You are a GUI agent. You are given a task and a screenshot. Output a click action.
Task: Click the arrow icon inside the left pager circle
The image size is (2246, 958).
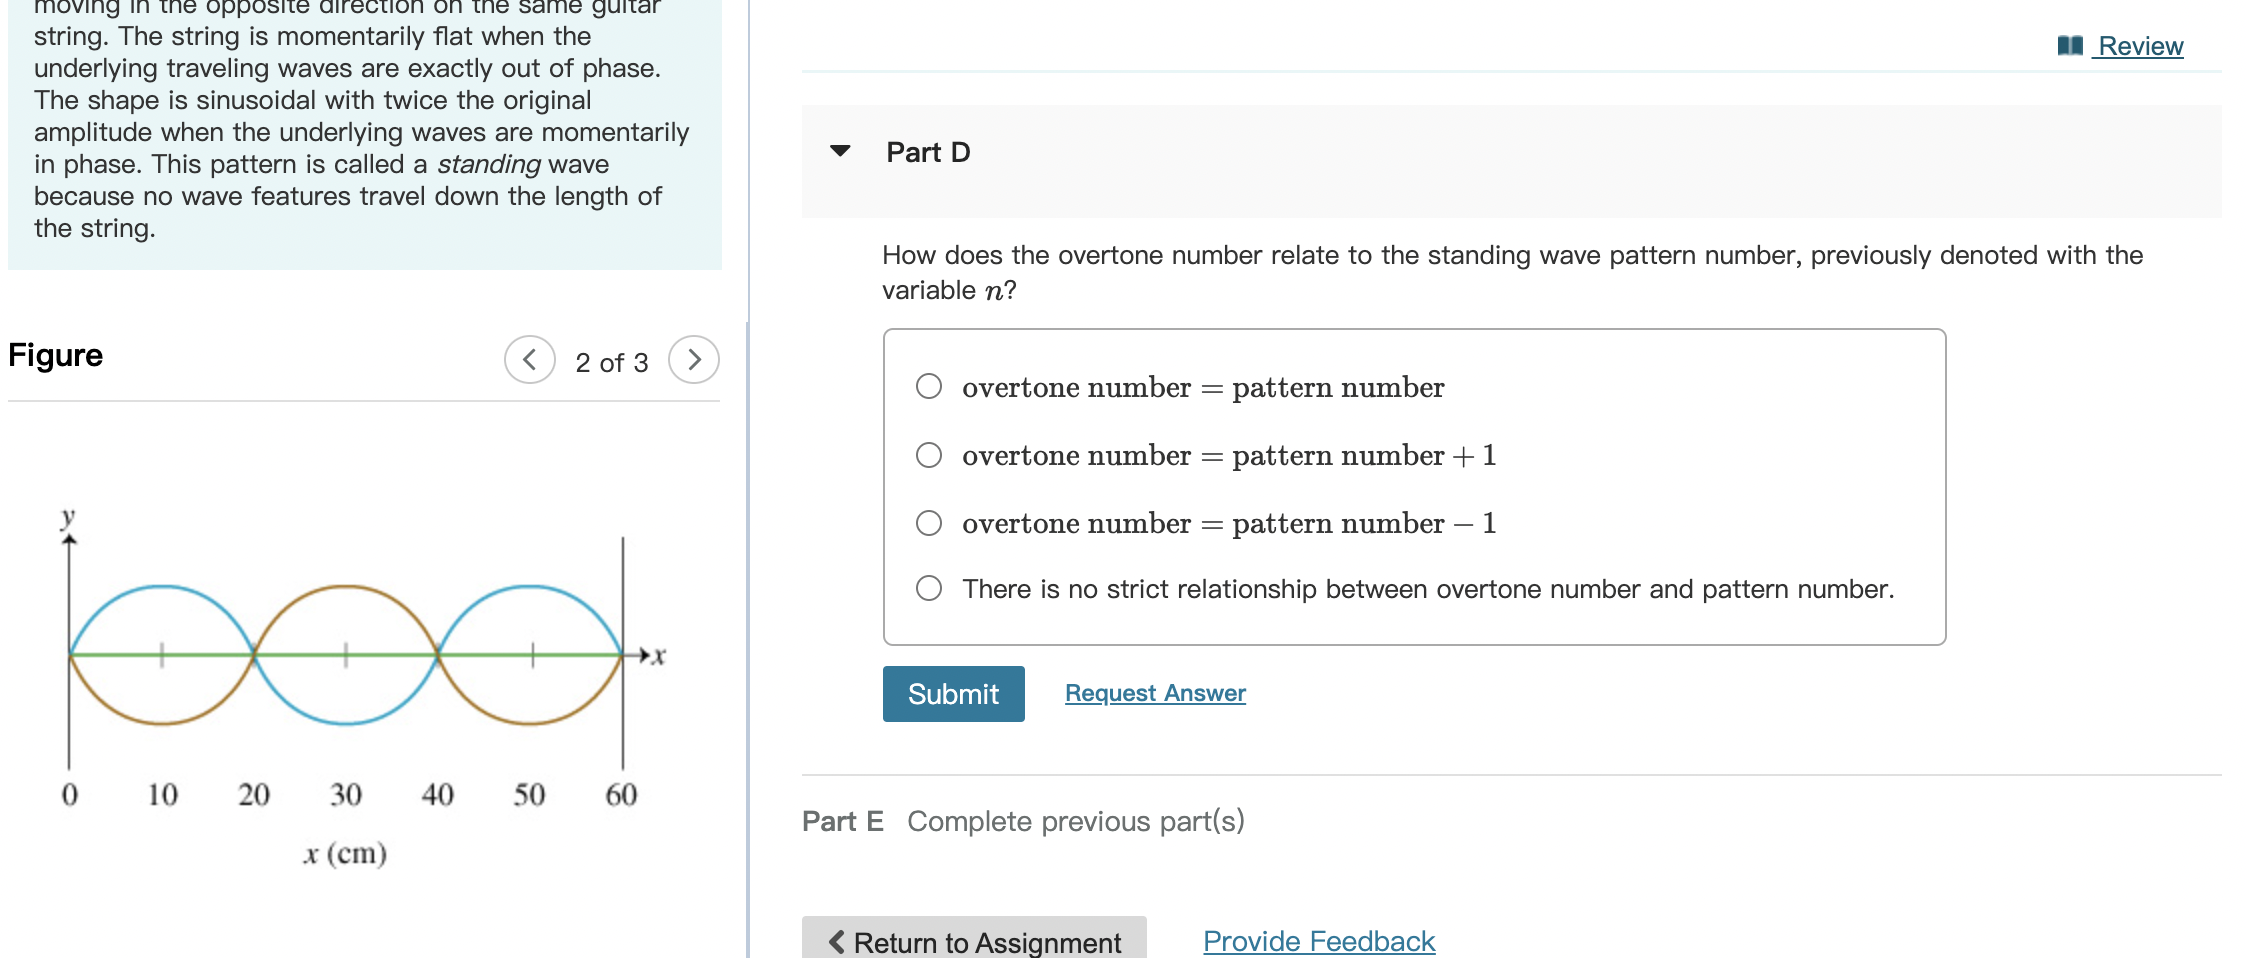[x=531, y=360]
